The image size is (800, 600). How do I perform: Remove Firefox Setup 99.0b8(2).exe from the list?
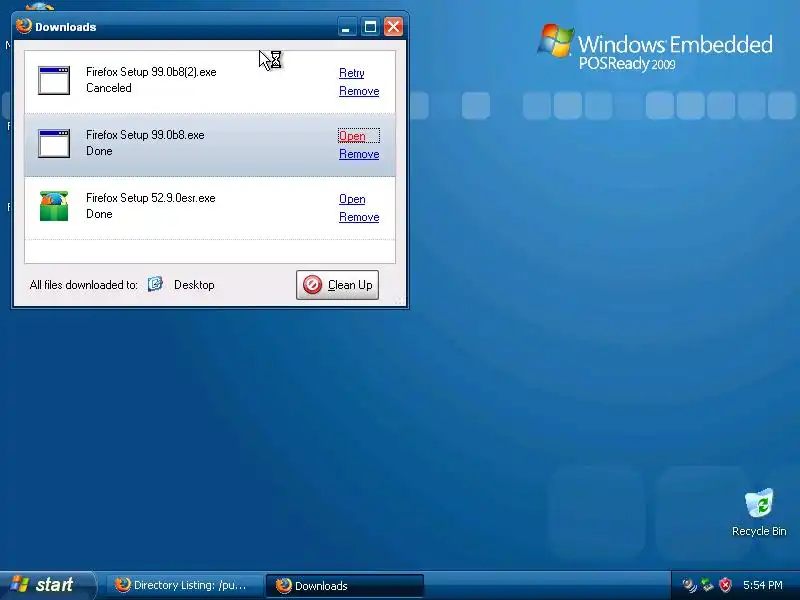point(359,91)
